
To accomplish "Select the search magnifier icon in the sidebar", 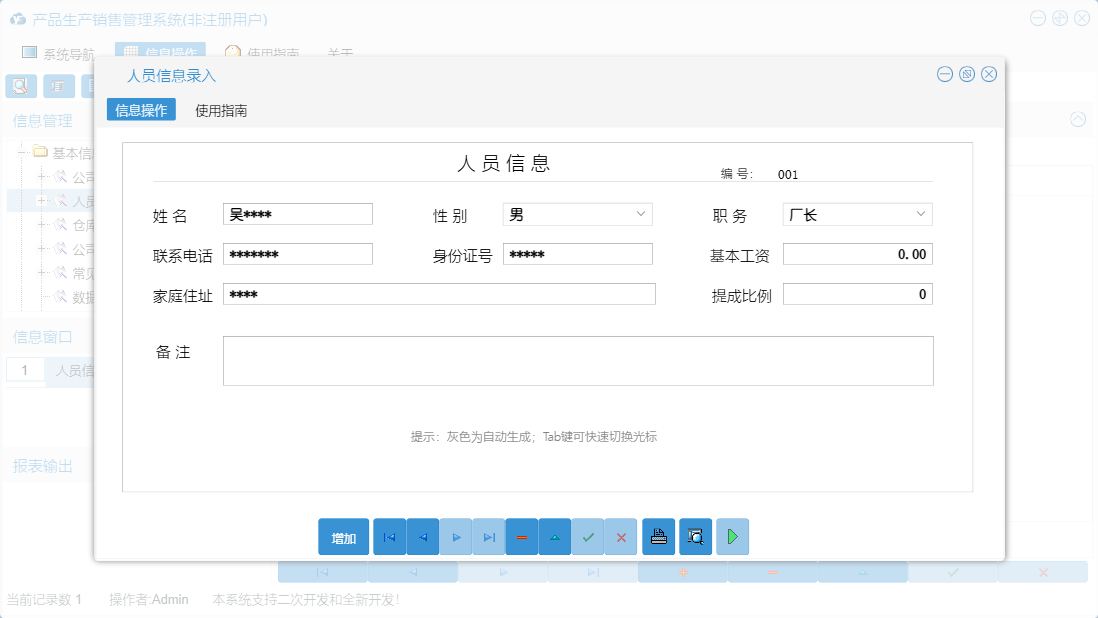I will pos(19,86).
